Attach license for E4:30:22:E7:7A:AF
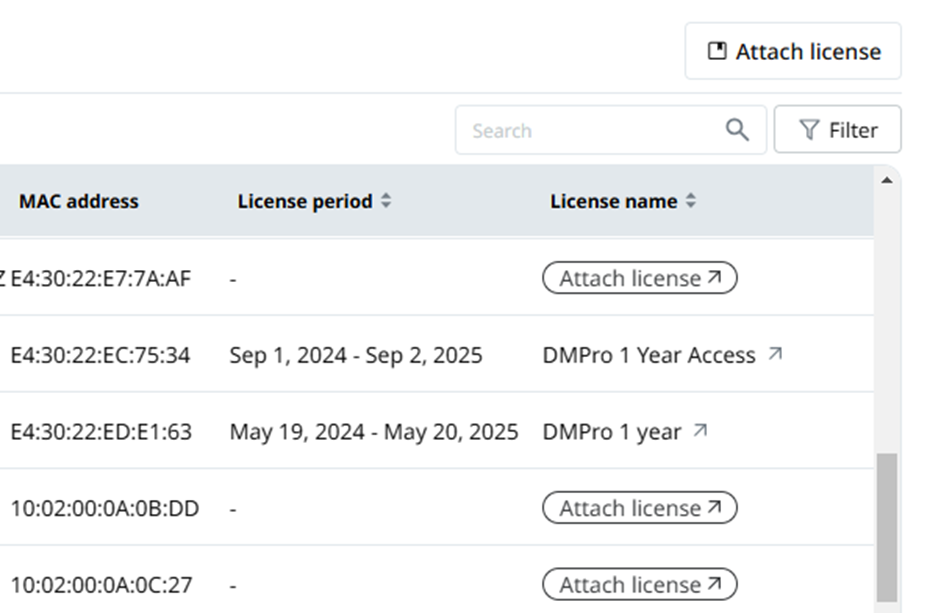This screenshot has height=613, width=930. 640,278
